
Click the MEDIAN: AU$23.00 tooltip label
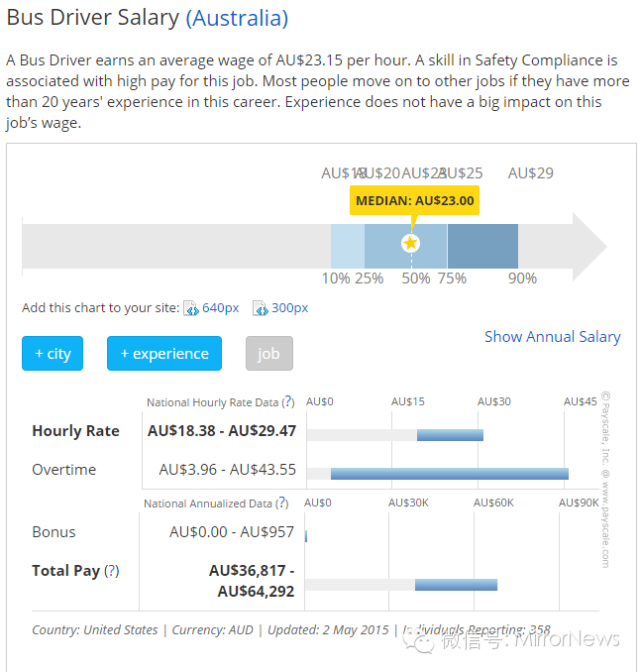click(x=414, y=201)
